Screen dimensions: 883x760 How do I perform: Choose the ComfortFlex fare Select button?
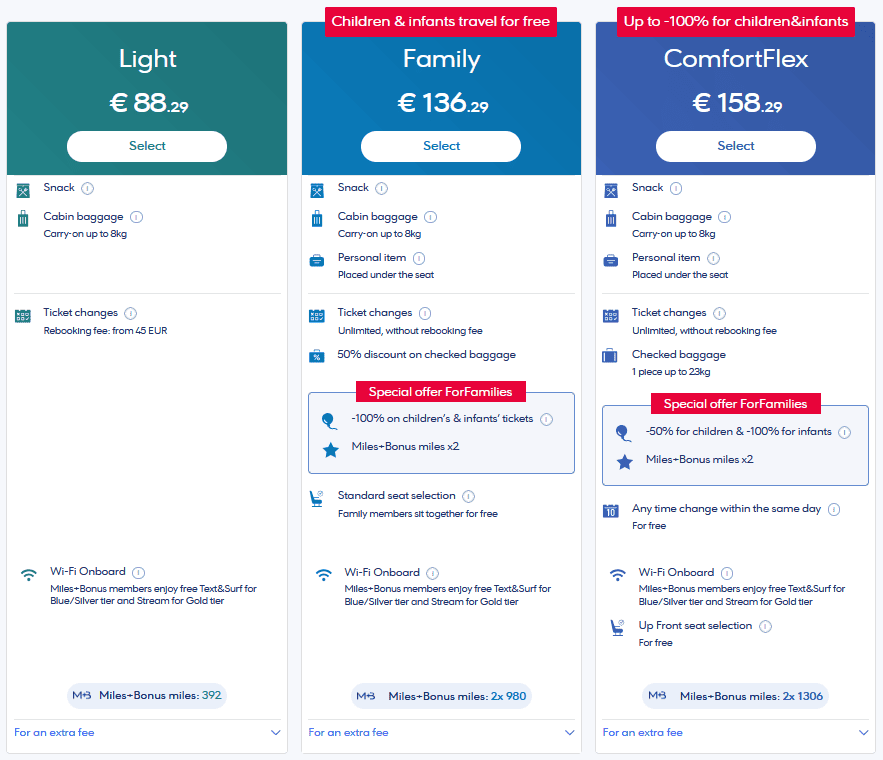coord(735,146)
